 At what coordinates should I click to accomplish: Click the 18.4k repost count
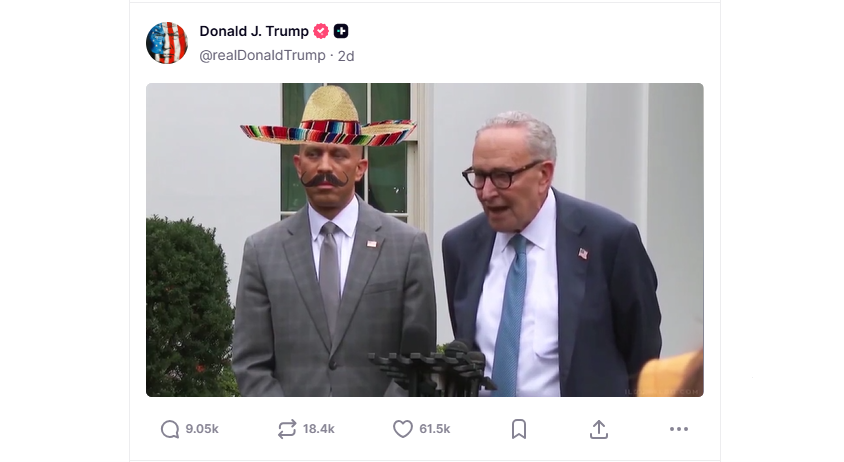(x=319, y=429)
